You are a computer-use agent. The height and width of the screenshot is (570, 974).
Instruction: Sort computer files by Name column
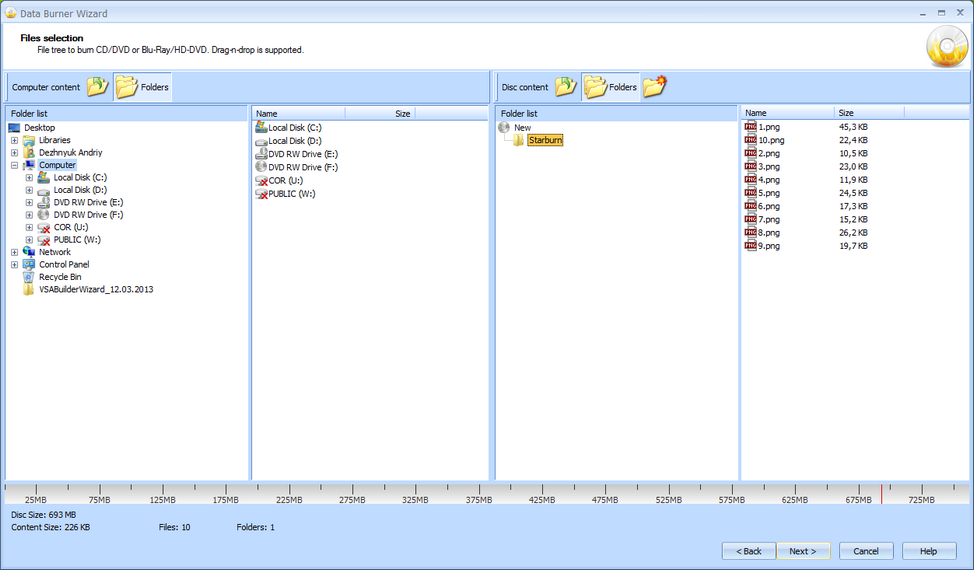299,114
